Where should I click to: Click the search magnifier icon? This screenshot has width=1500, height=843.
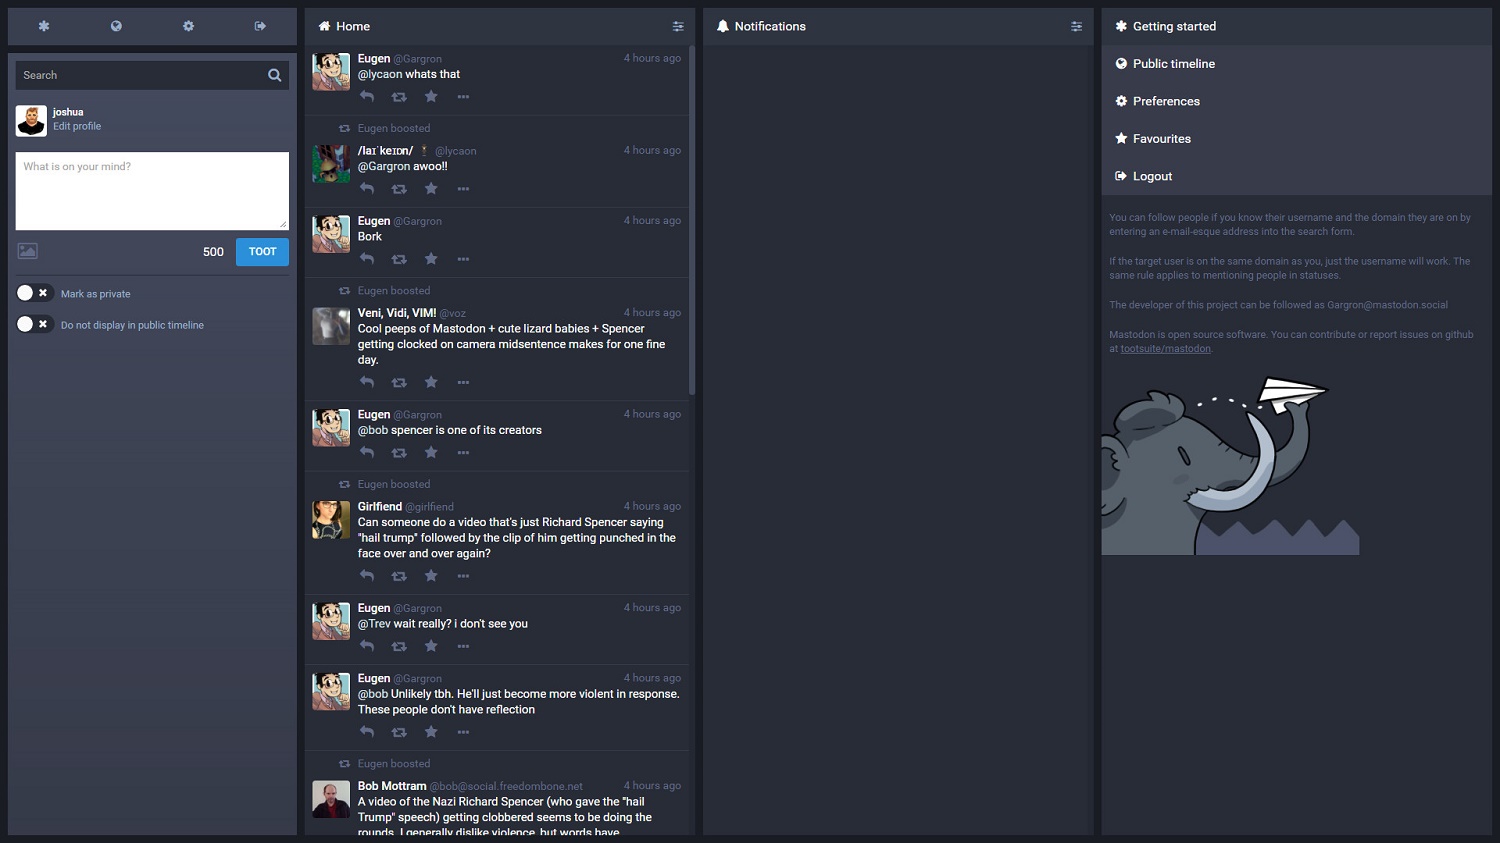274,75
